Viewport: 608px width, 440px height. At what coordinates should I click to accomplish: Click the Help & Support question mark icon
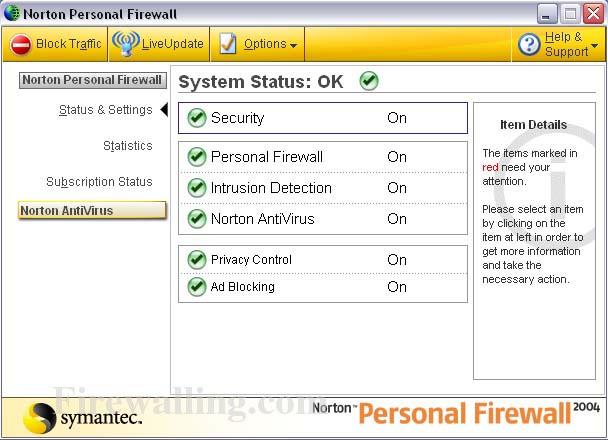(529, 44)
